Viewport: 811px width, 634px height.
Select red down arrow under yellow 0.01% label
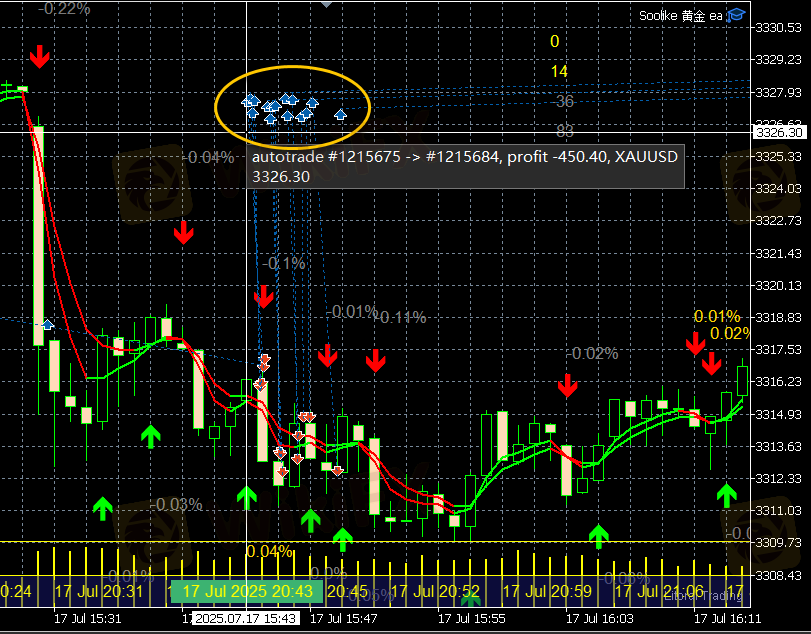point(696,343)
